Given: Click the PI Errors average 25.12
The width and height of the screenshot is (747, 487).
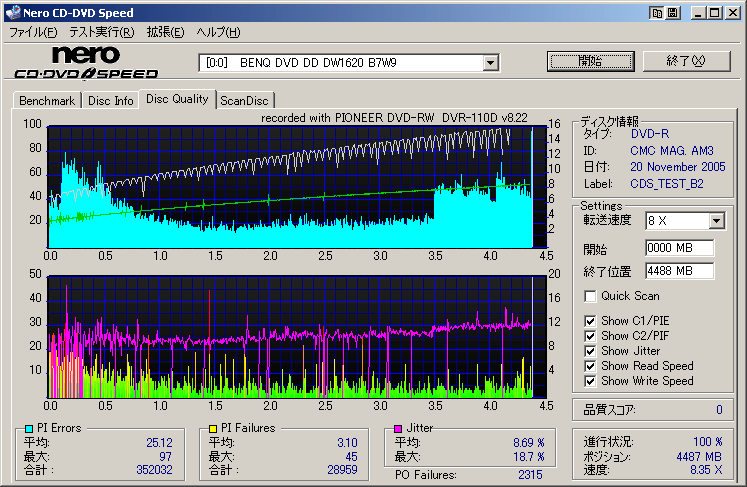Looking at the screenshot, I should (160, 443).
